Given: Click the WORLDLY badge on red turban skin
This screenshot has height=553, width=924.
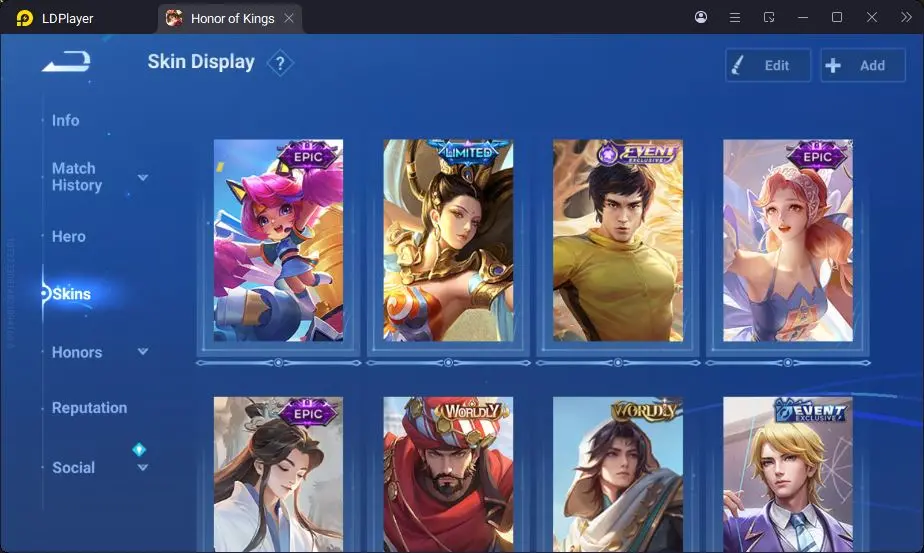Looking at the screenshot, I should tap(471, 411).
